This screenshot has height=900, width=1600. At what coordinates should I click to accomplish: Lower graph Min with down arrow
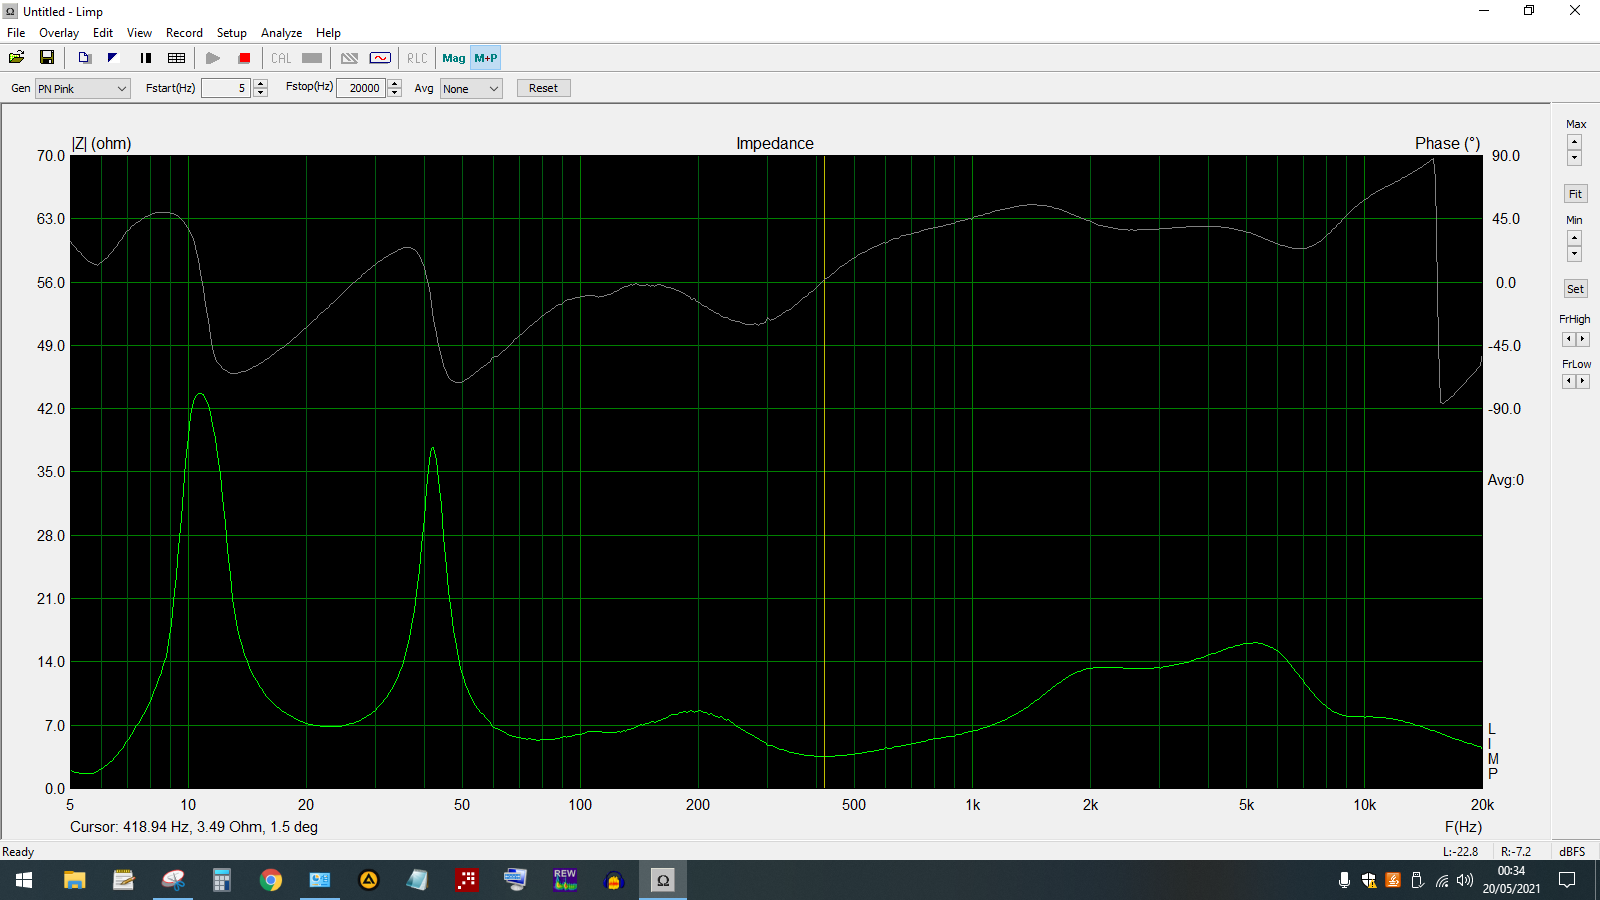tap(1575, 254)
